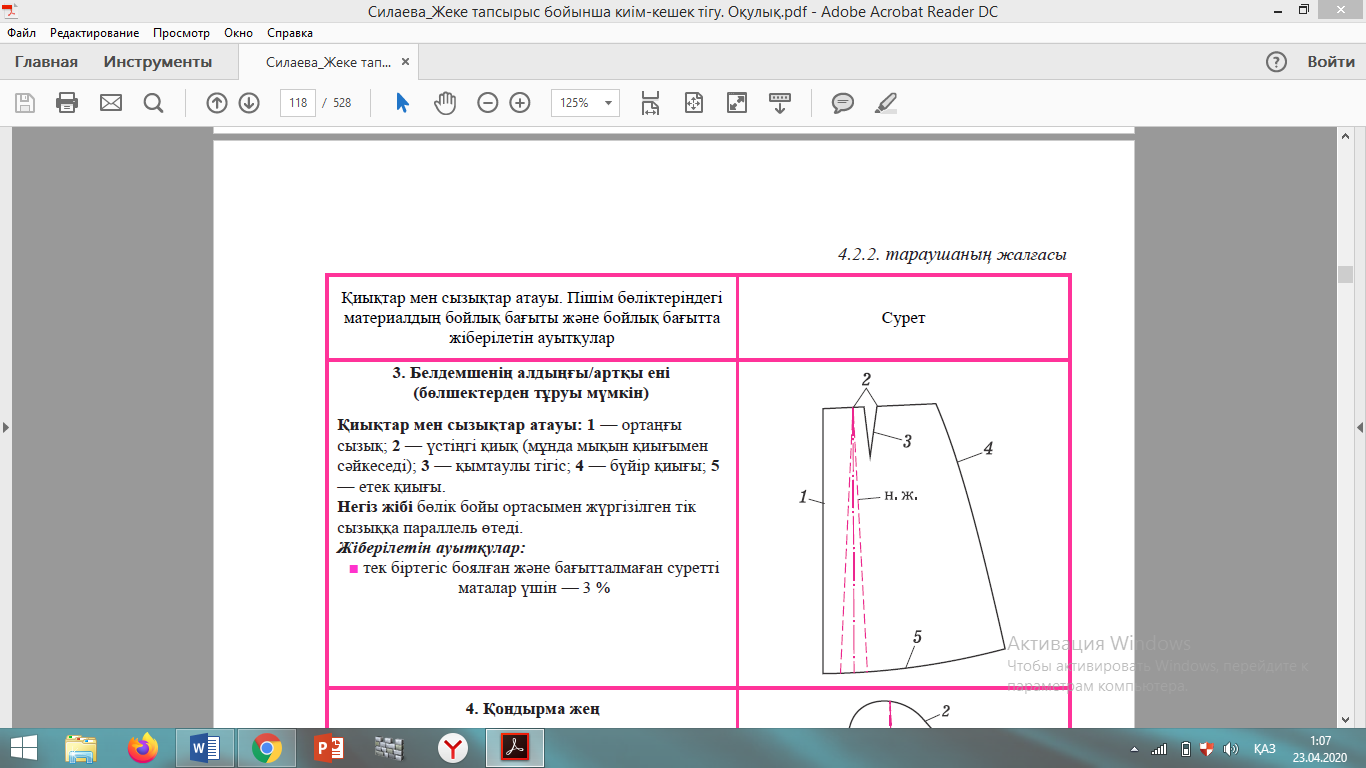Open the Help question mark icon
The width and height of the screenshot is (1366, 768).
tap(1276, 62)
